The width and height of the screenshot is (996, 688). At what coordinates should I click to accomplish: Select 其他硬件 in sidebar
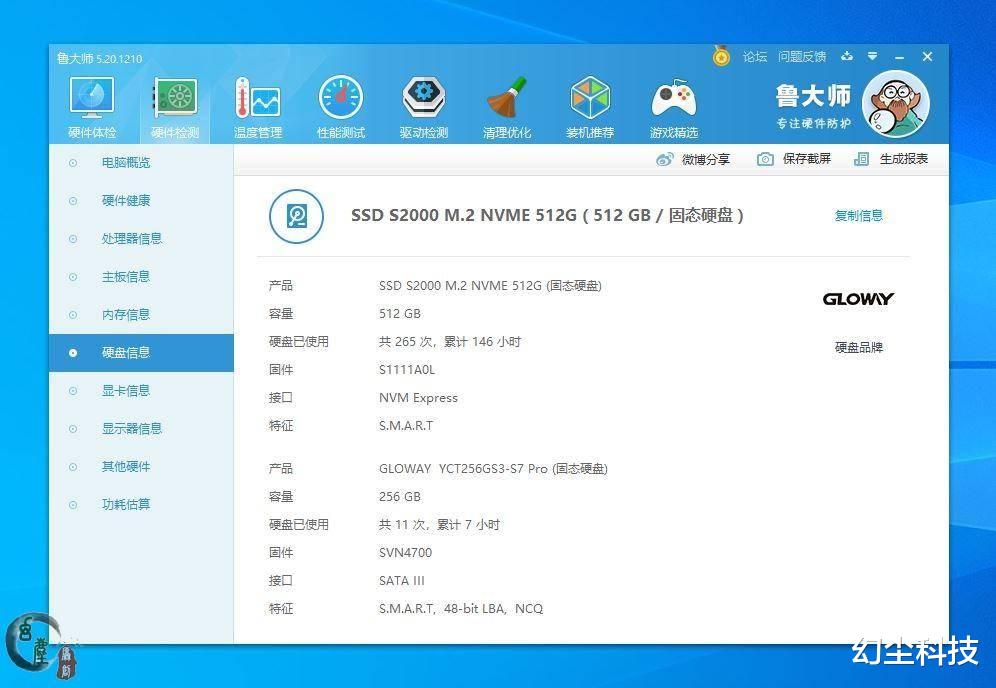pos(141,467)
